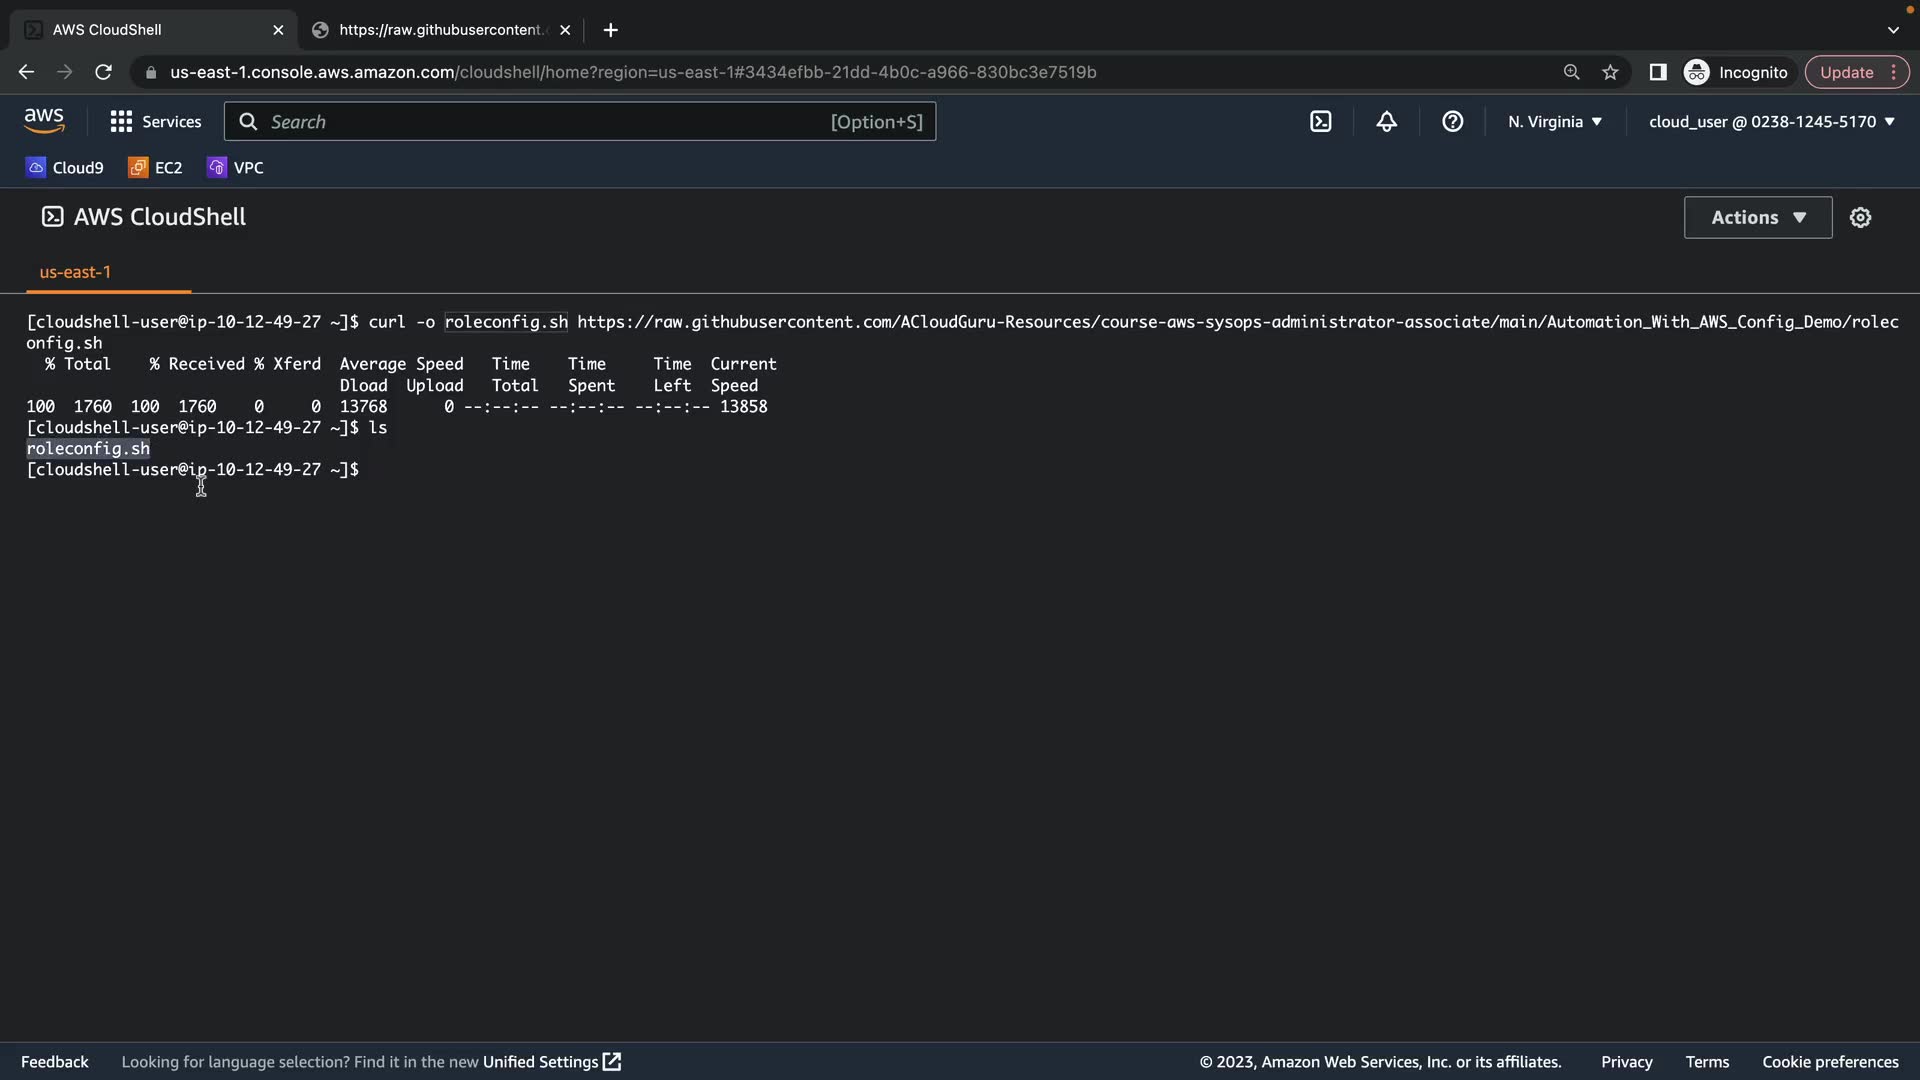
Task: Bookmark page with the star icon
Action: click(1610, 72)
